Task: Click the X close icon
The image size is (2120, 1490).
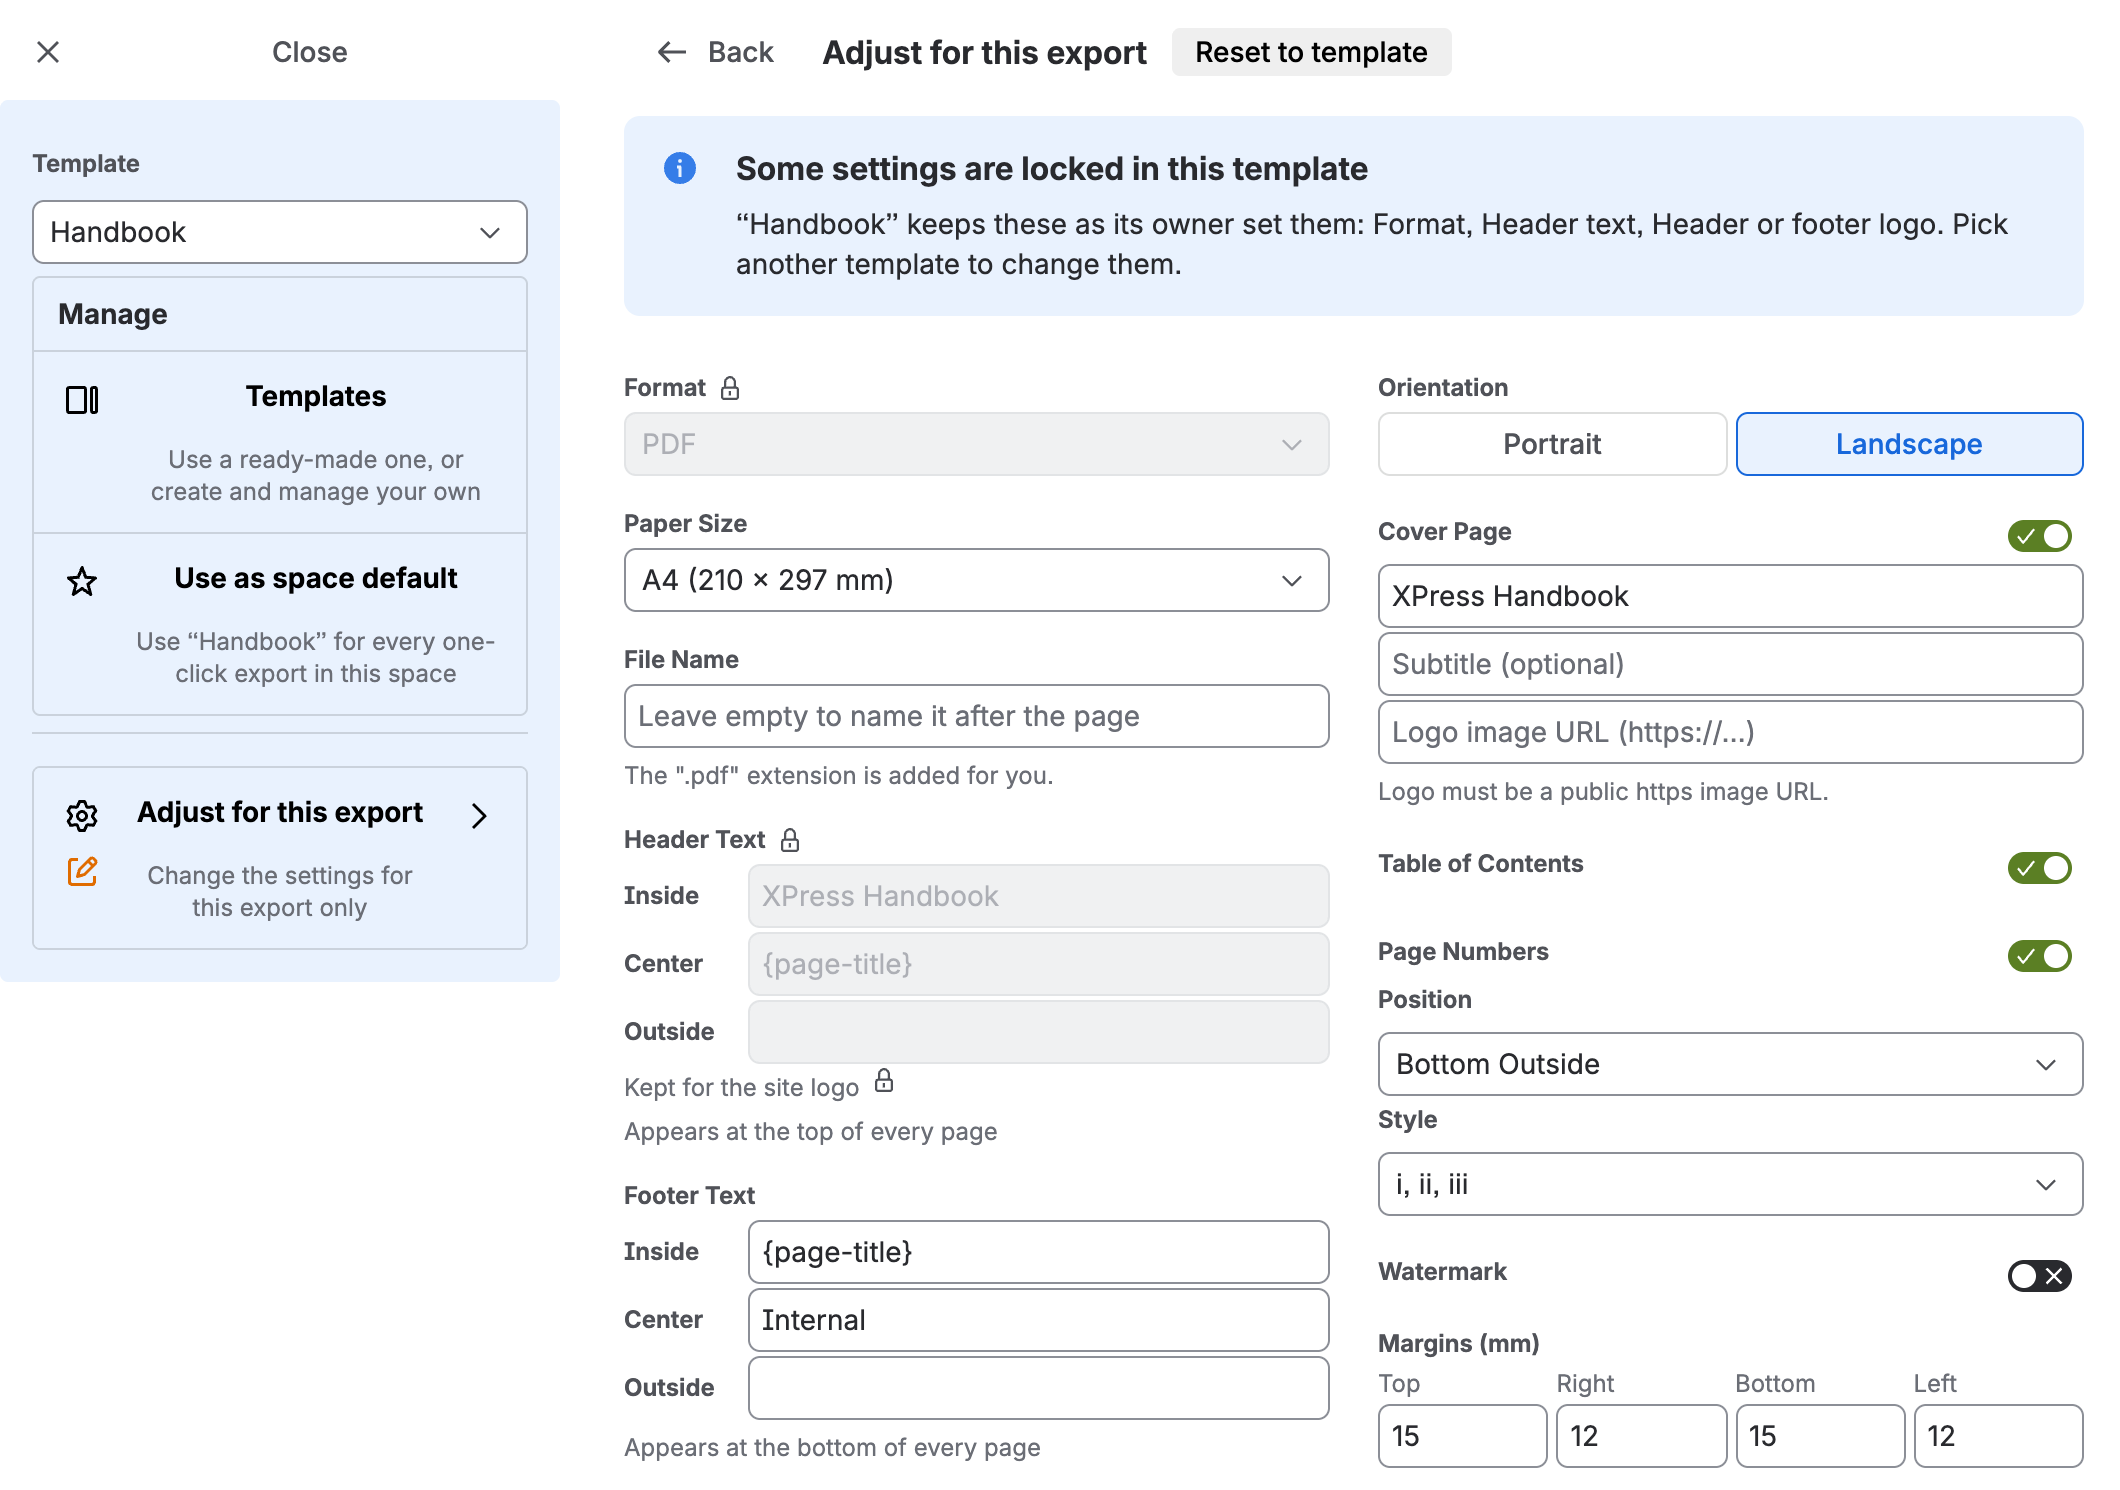Action: click(x=48, y=52)
